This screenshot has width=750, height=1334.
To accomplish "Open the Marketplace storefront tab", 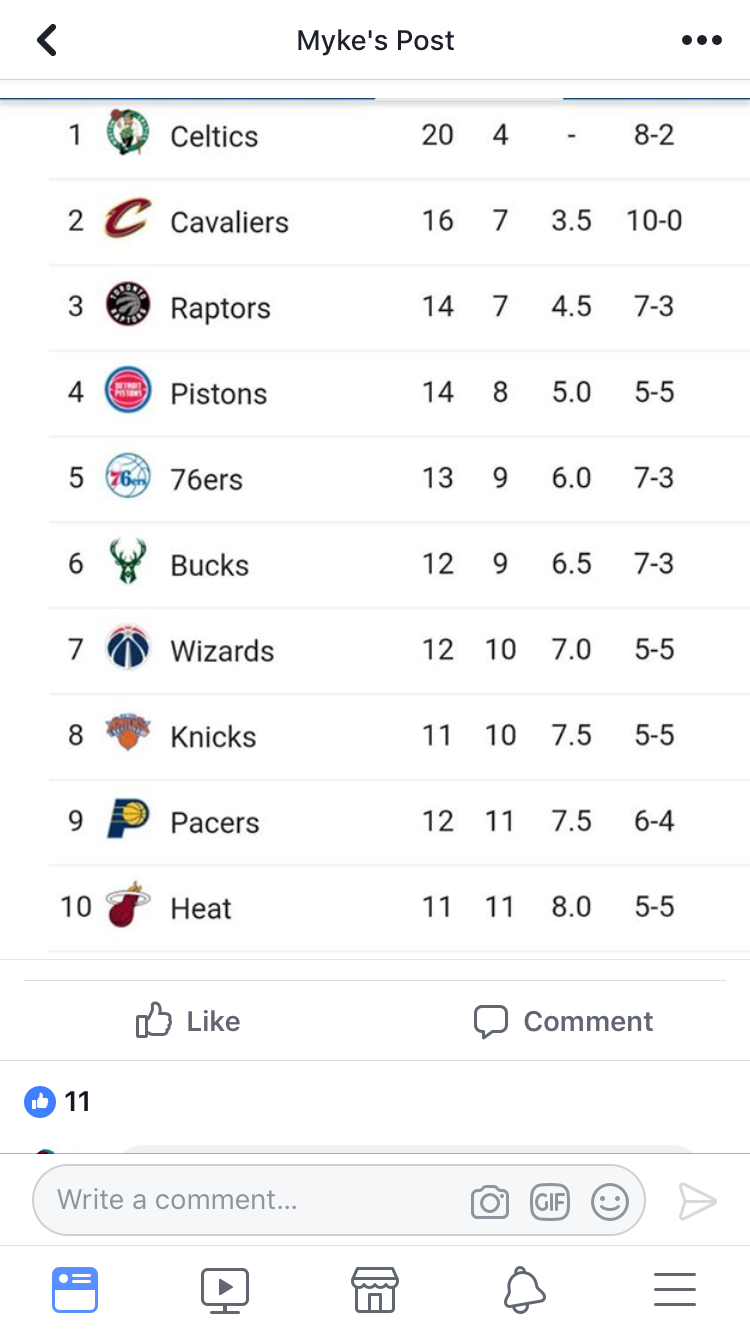I will point(375,1290).
